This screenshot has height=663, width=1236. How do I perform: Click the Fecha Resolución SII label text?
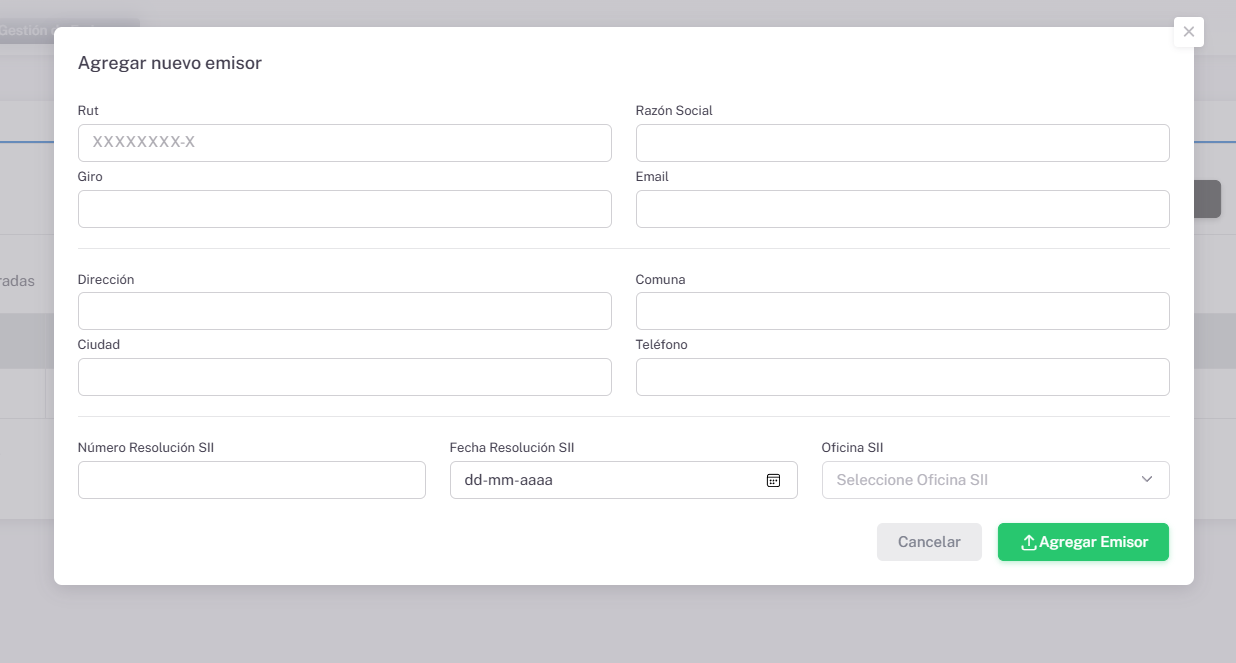click(512, 448)
